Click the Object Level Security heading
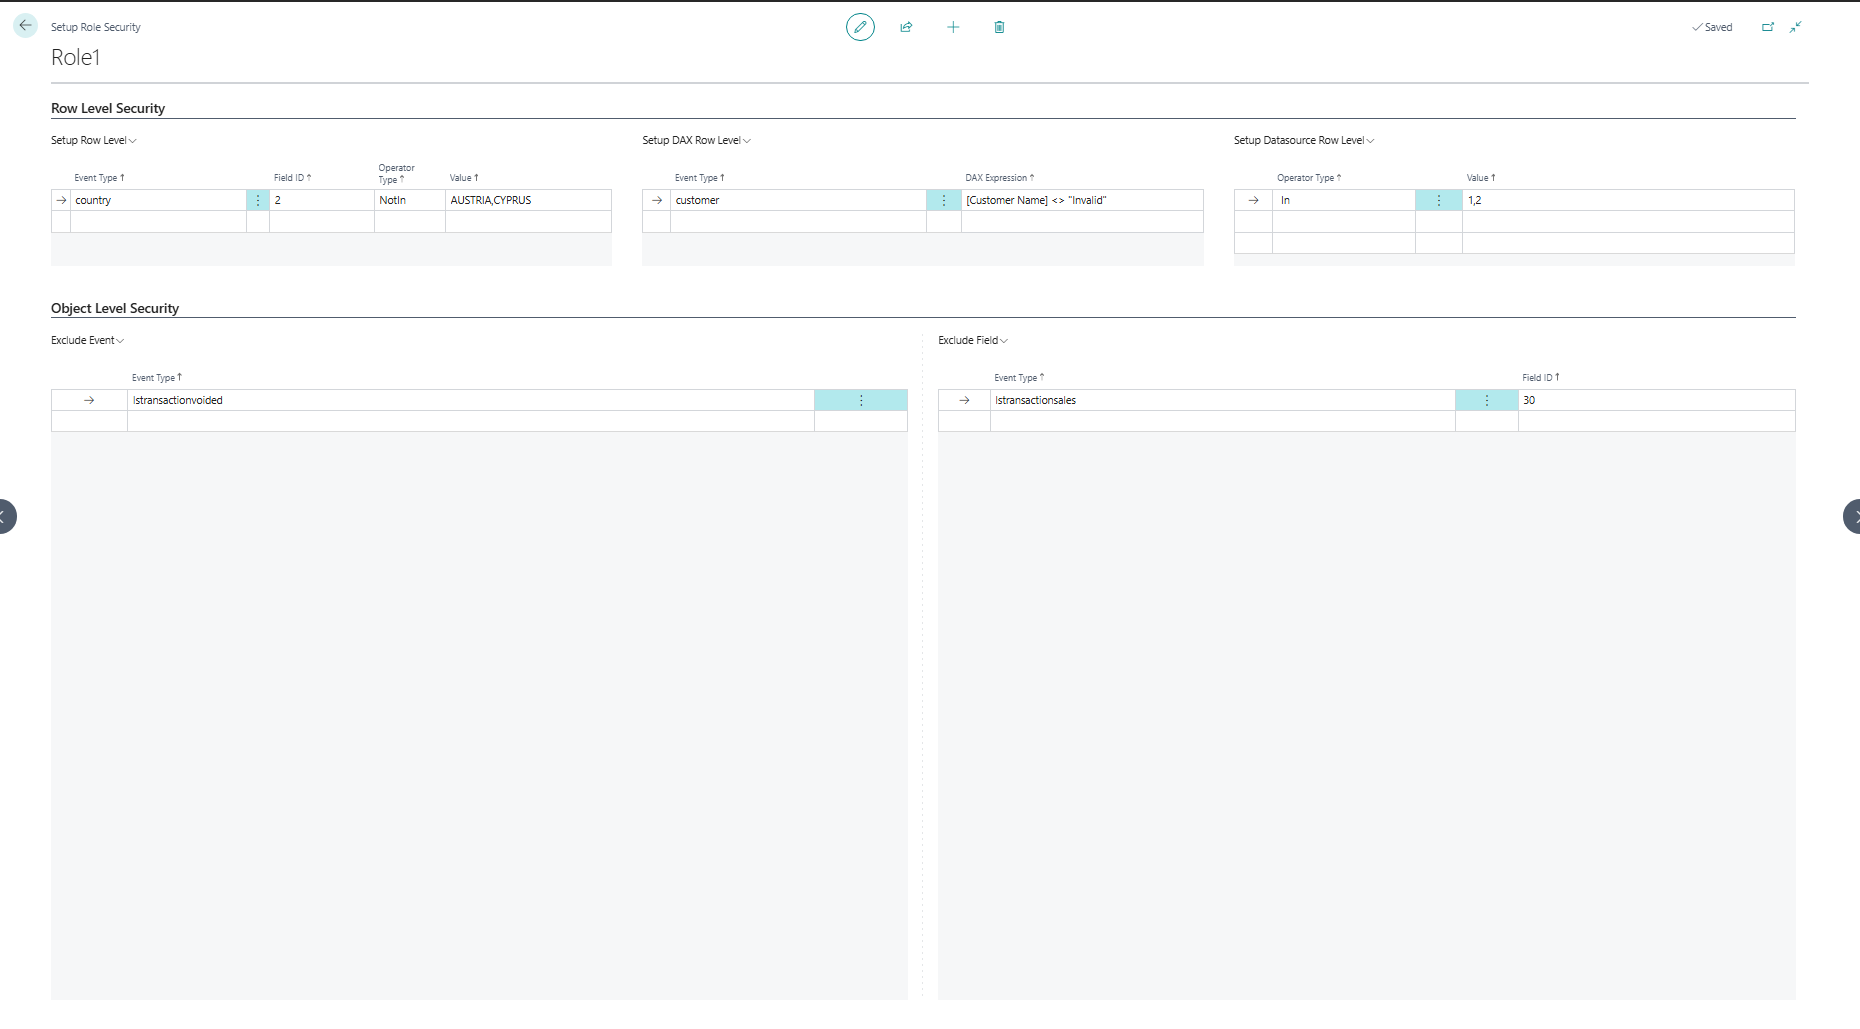Screen dimensions: 1860x1029 [x=115, y=308]
